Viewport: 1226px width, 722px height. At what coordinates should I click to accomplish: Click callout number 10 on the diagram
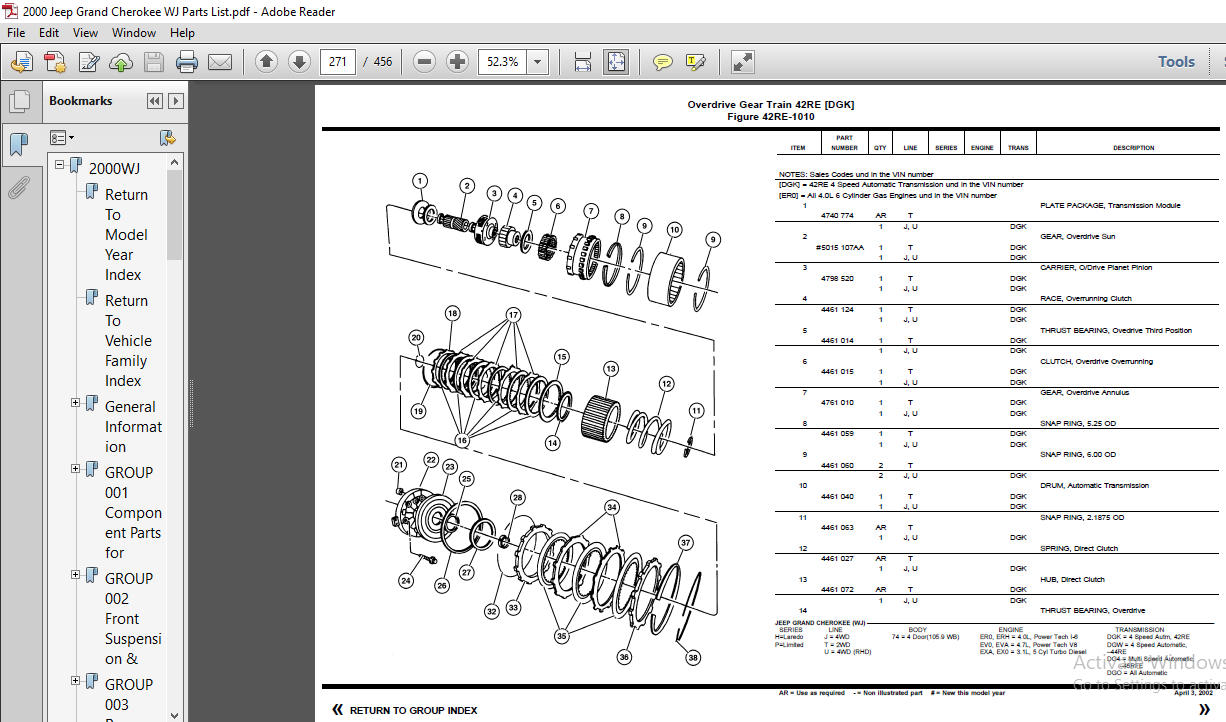674,230
